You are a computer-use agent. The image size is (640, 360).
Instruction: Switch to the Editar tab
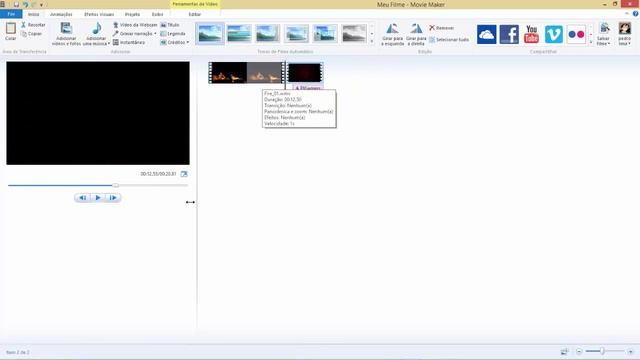(x=195, y=14)
